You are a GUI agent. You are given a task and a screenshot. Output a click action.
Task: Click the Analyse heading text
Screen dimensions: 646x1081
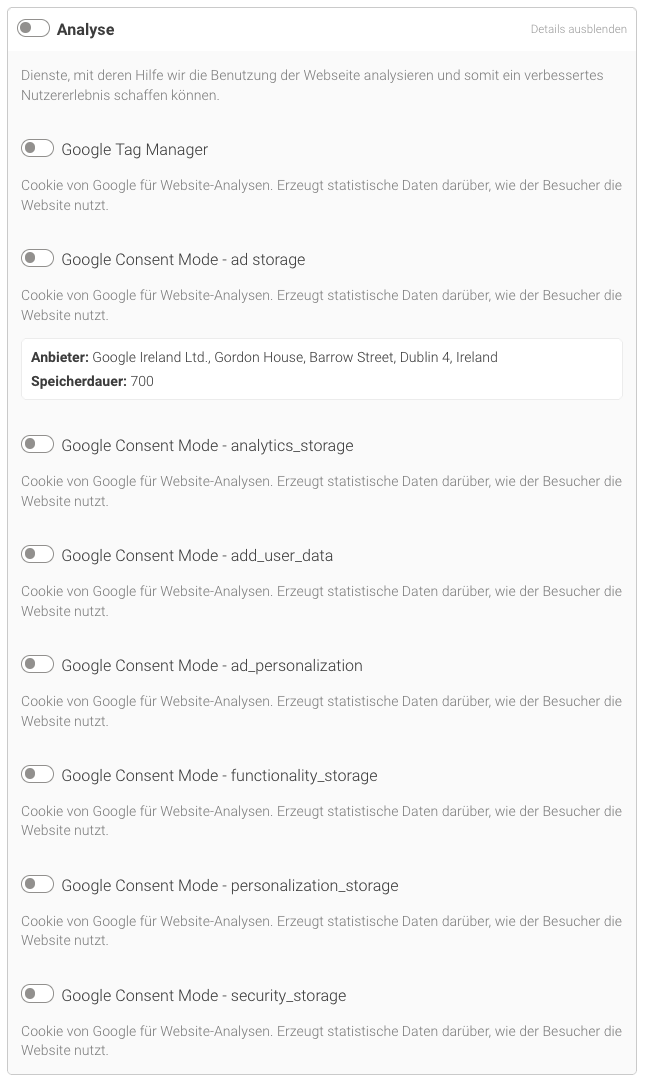[x=85, y=30]
